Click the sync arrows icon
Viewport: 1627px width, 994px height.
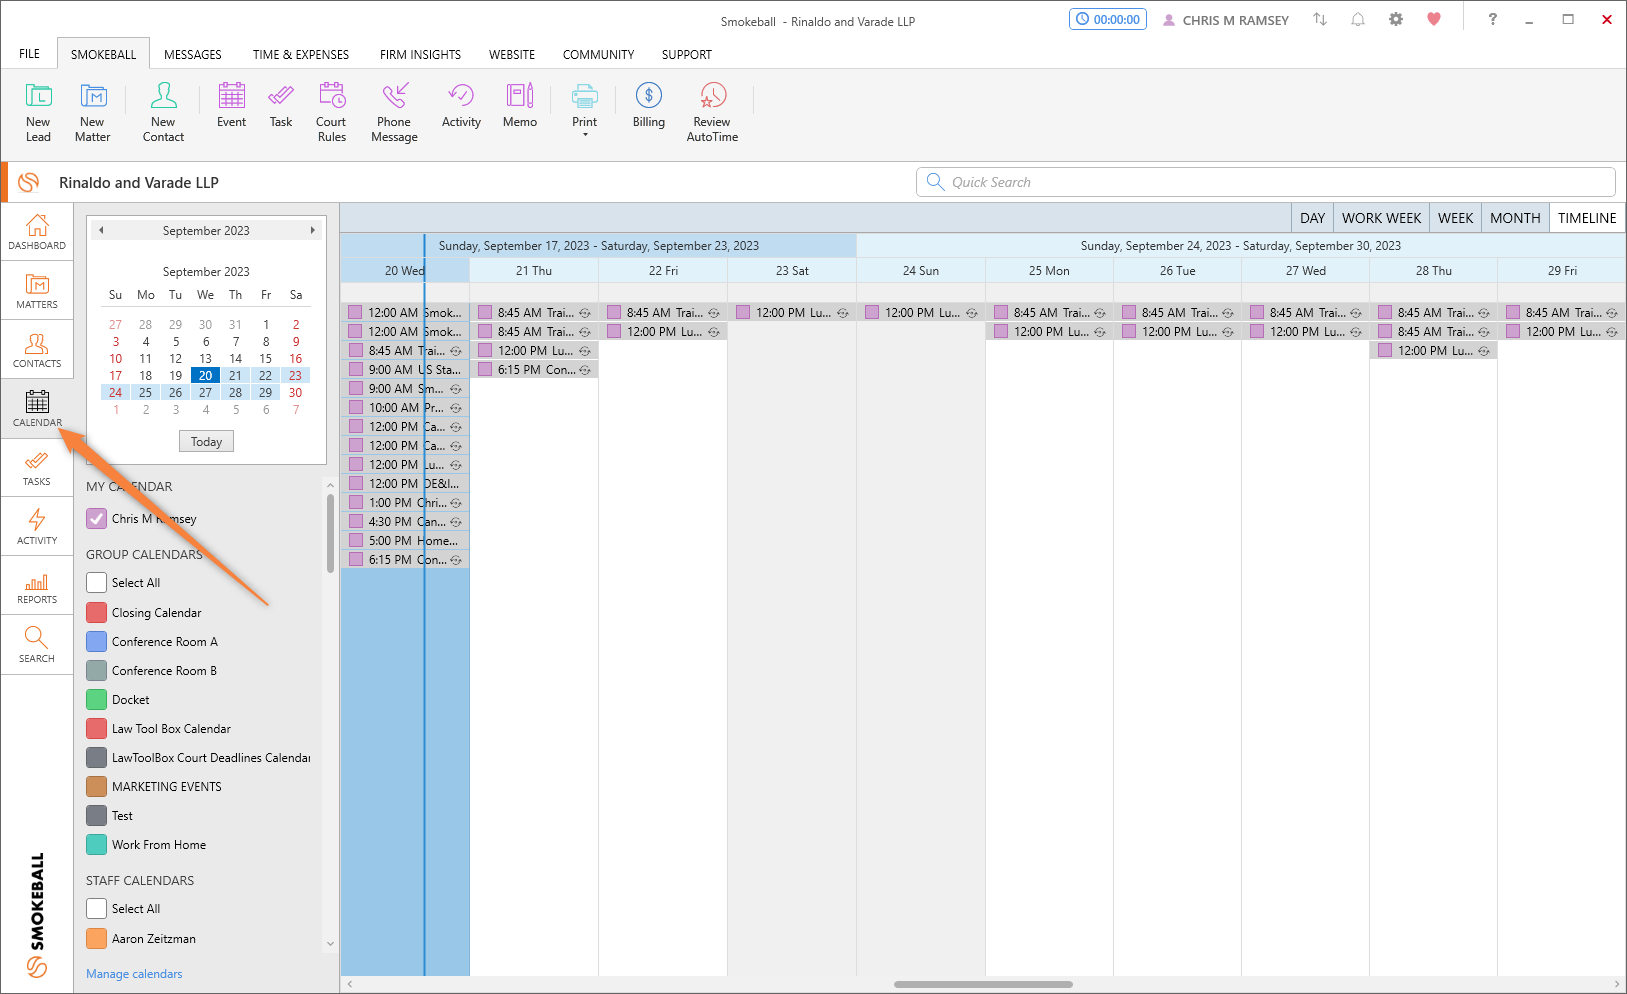(x=1320, y=20)
